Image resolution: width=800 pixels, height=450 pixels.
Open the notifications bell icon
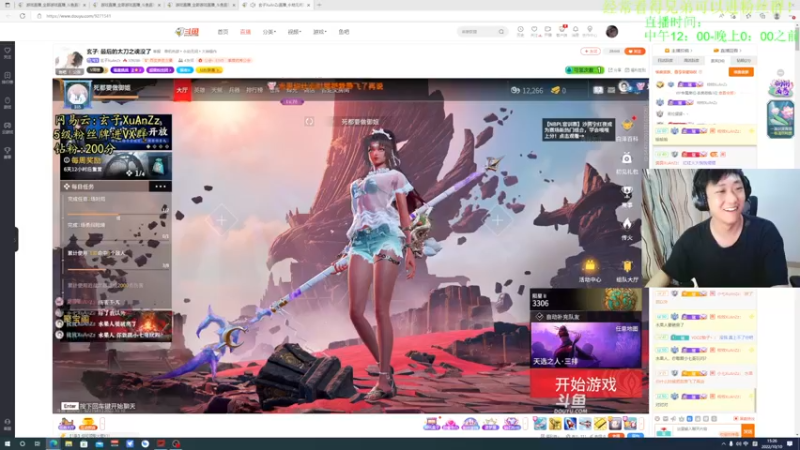(576, 30)
